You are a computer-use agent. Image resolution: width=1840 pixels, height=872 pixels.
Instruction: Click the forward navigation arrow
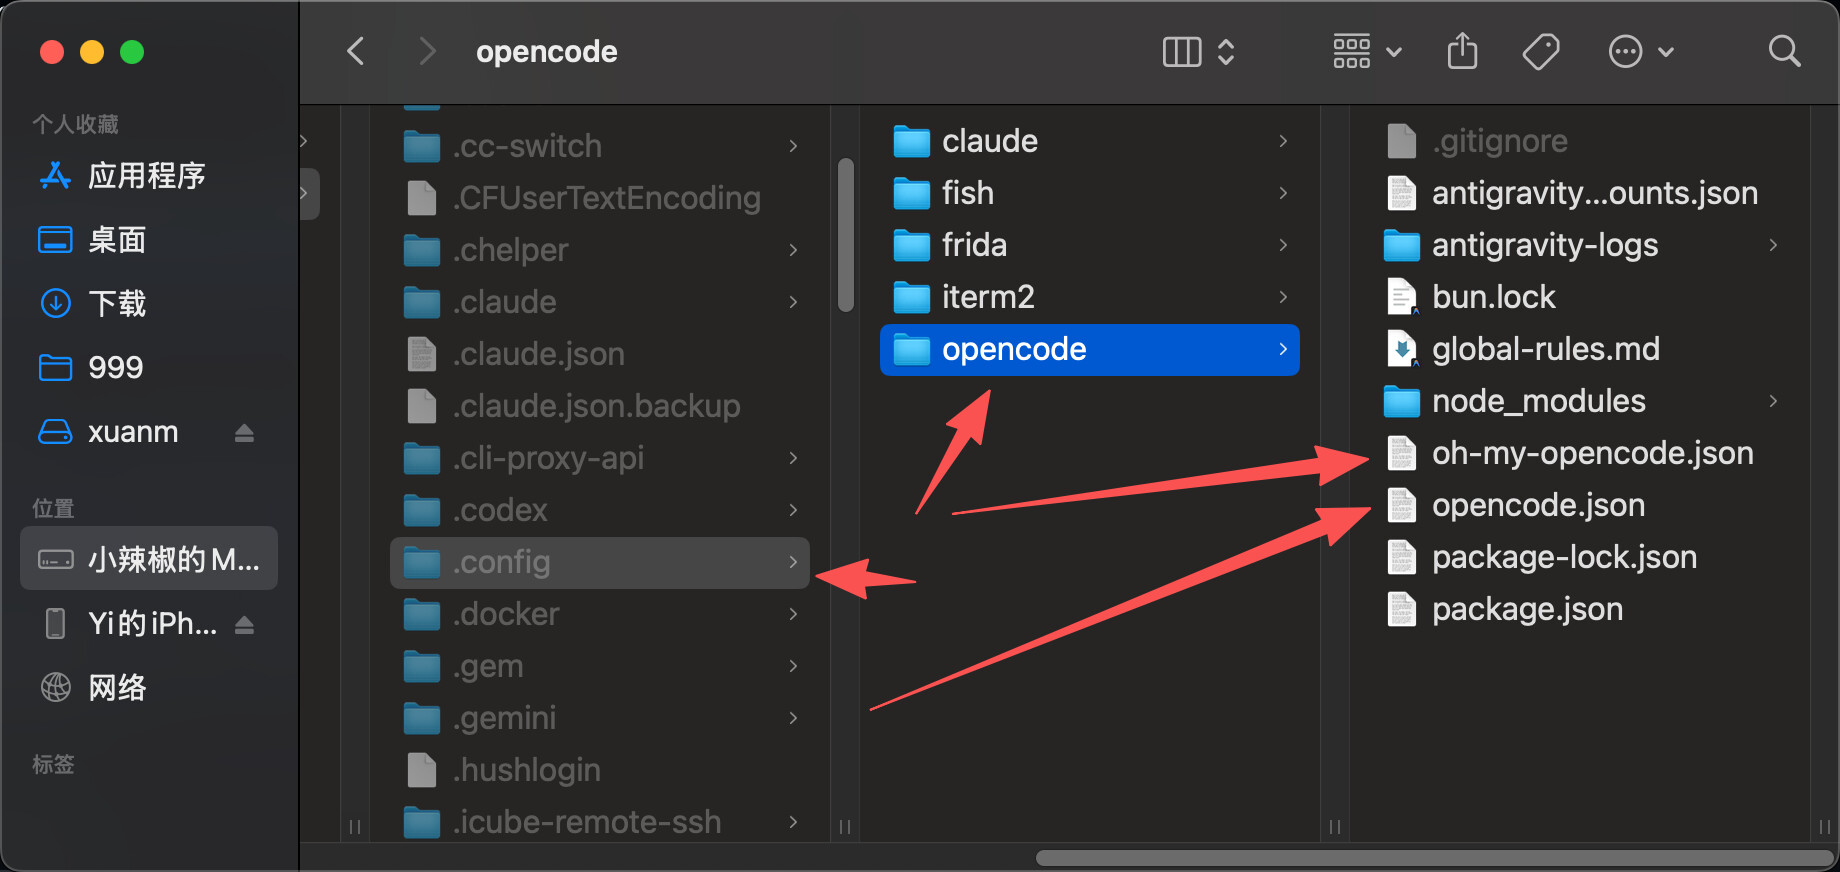(x=427, y=51)
